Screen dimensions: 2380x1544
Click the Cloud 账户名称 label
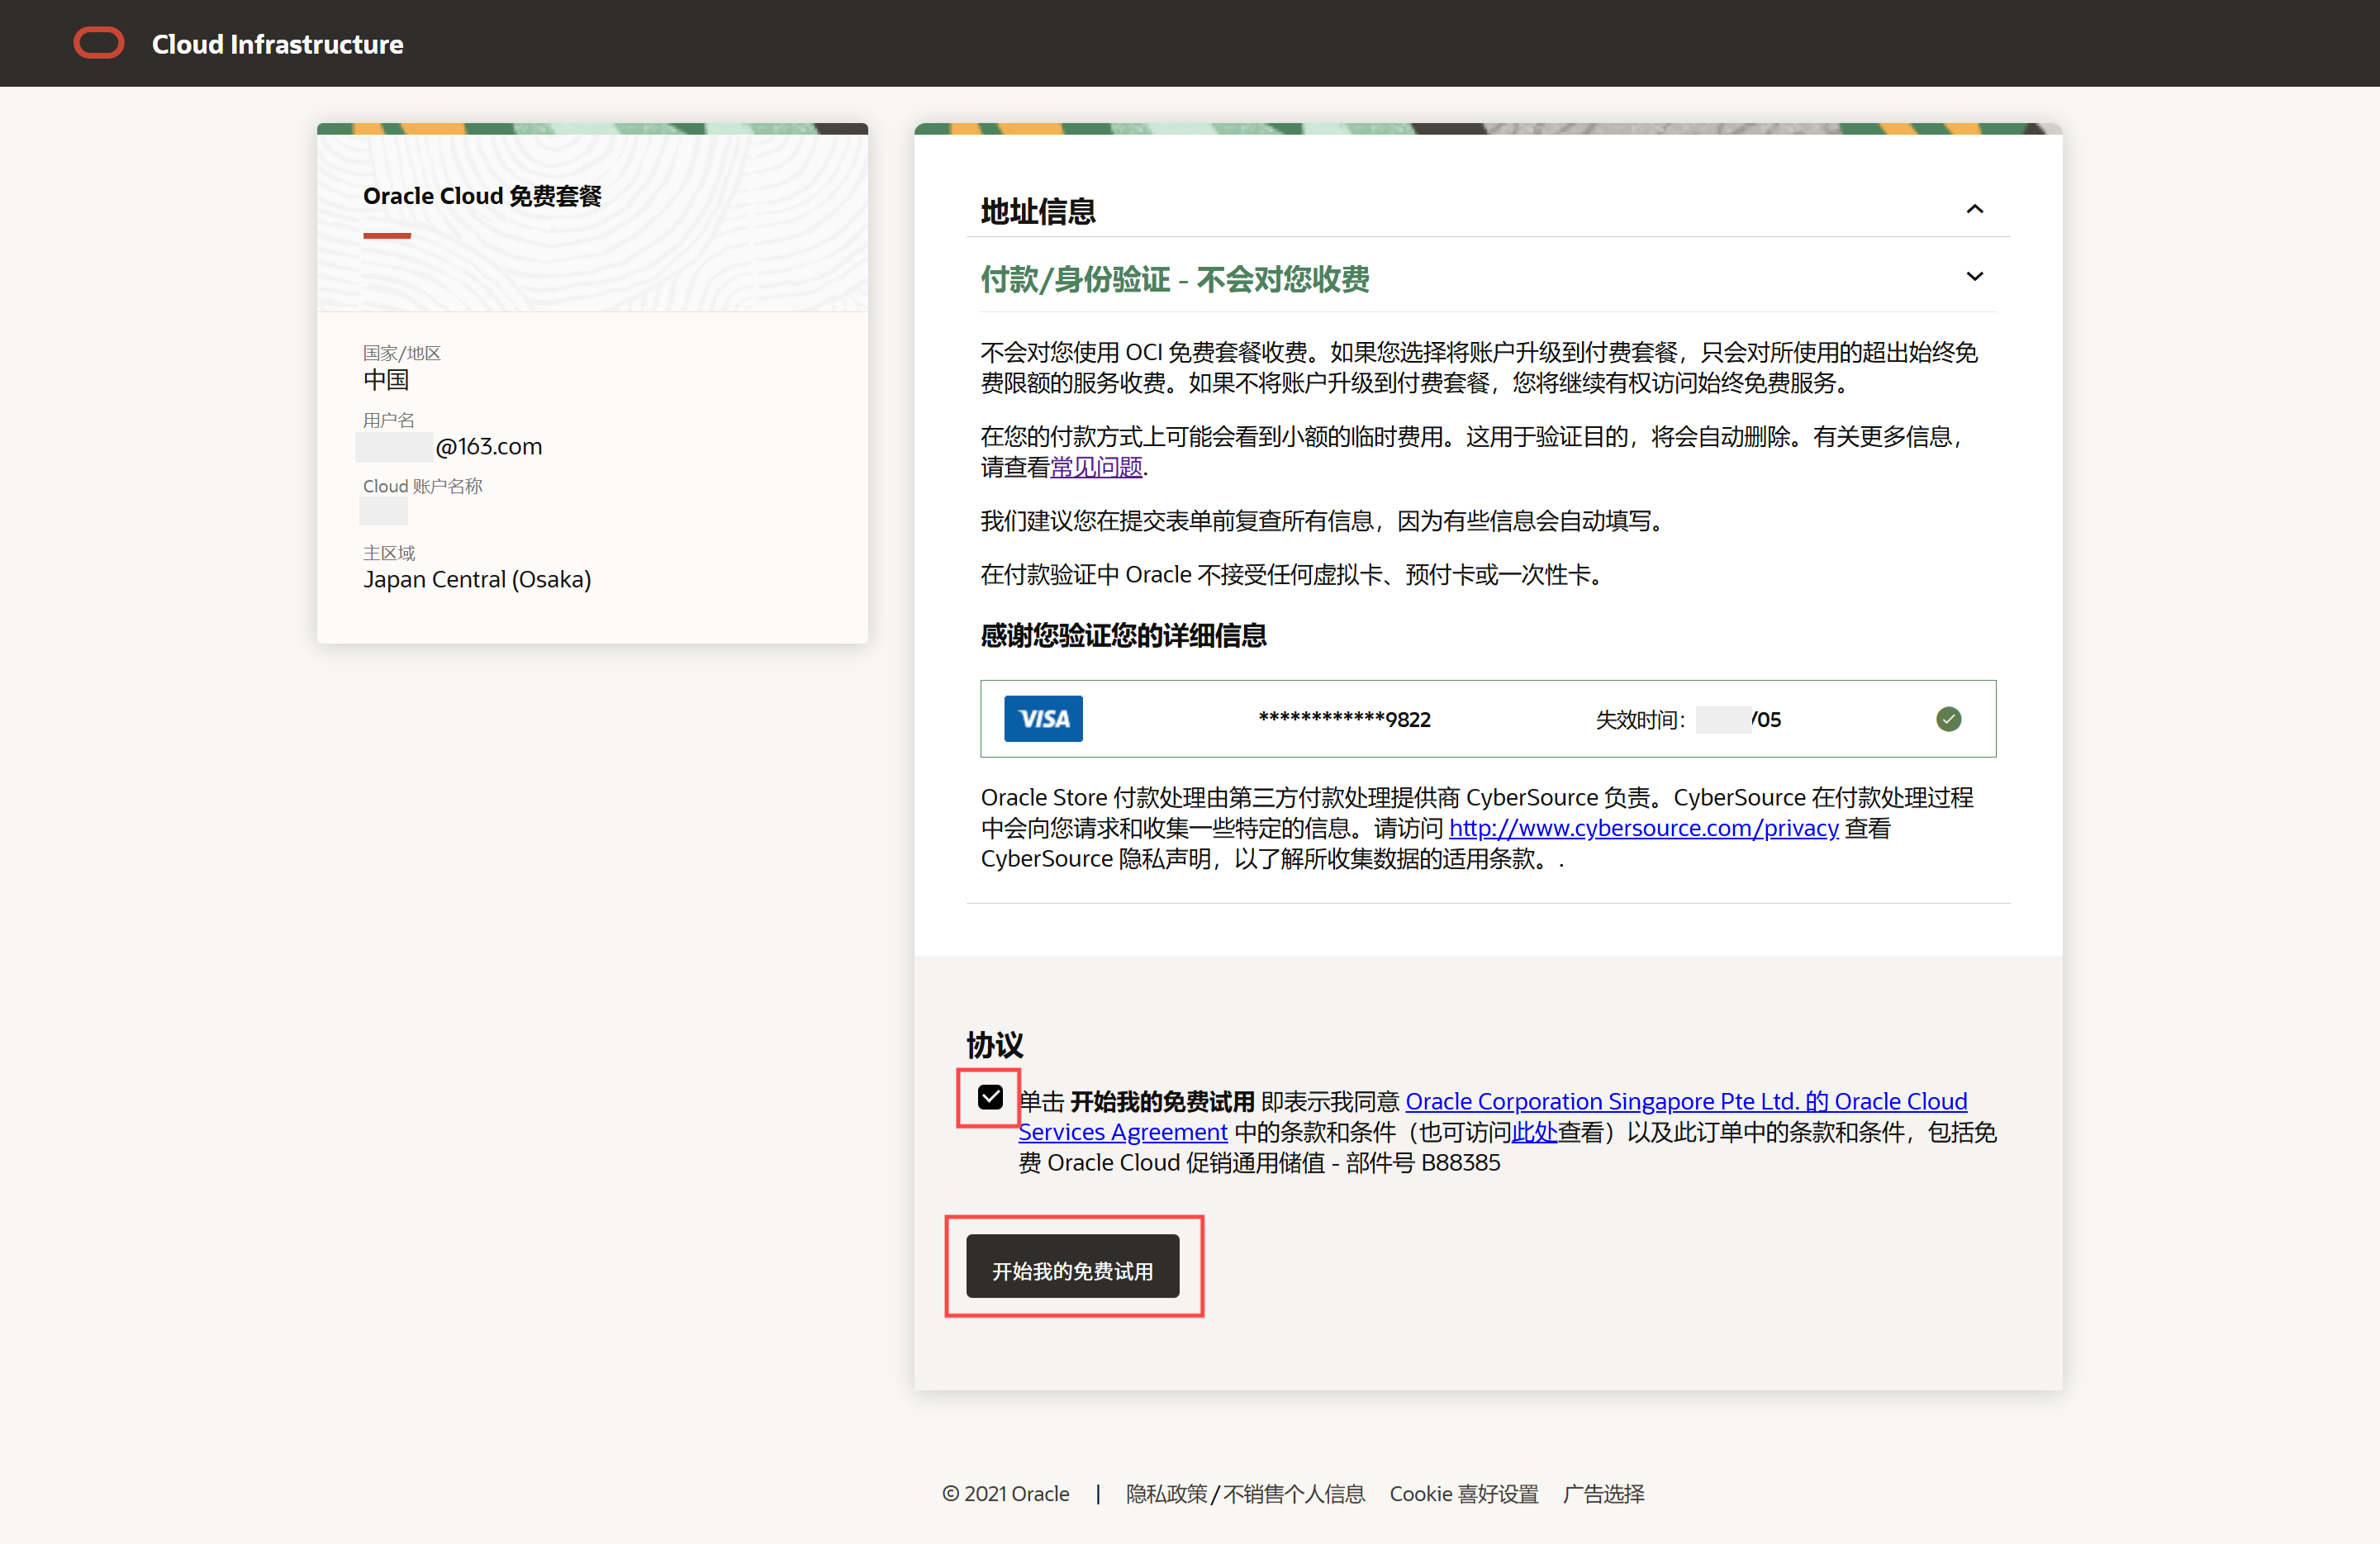coord(422,486)
